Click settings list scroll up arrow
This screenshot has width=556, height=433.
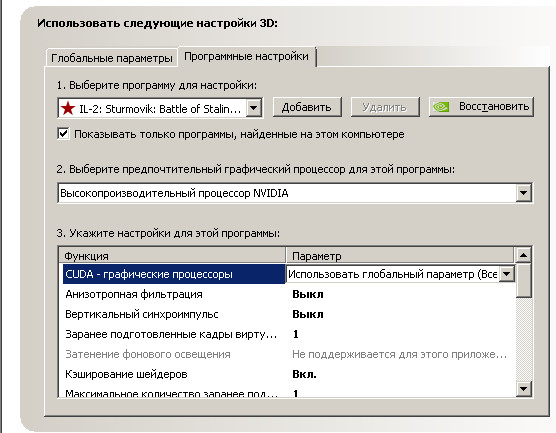(x=523, y=255)
